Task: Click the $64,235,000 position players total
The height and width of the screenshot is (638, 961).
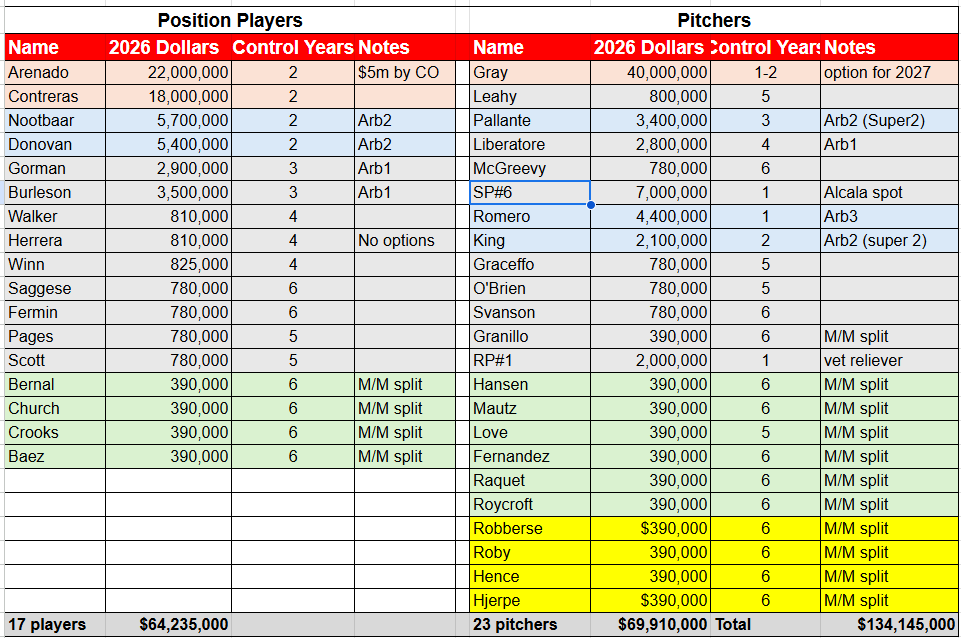Action: click(x=168, y=625)
